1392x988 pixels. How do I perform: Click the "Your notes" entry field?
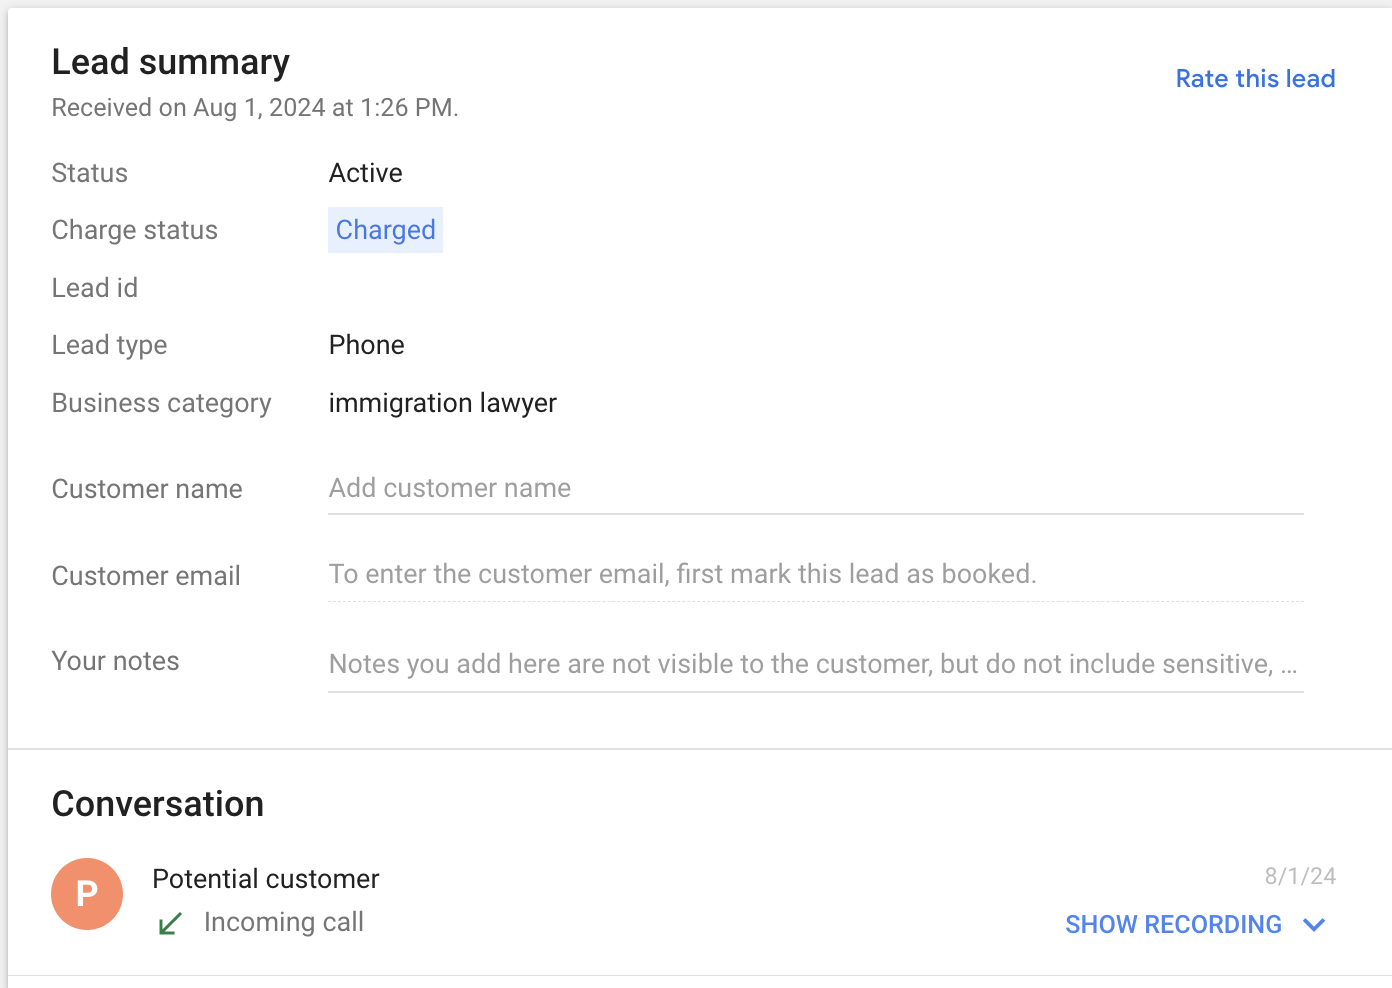(x=700, y=663)
